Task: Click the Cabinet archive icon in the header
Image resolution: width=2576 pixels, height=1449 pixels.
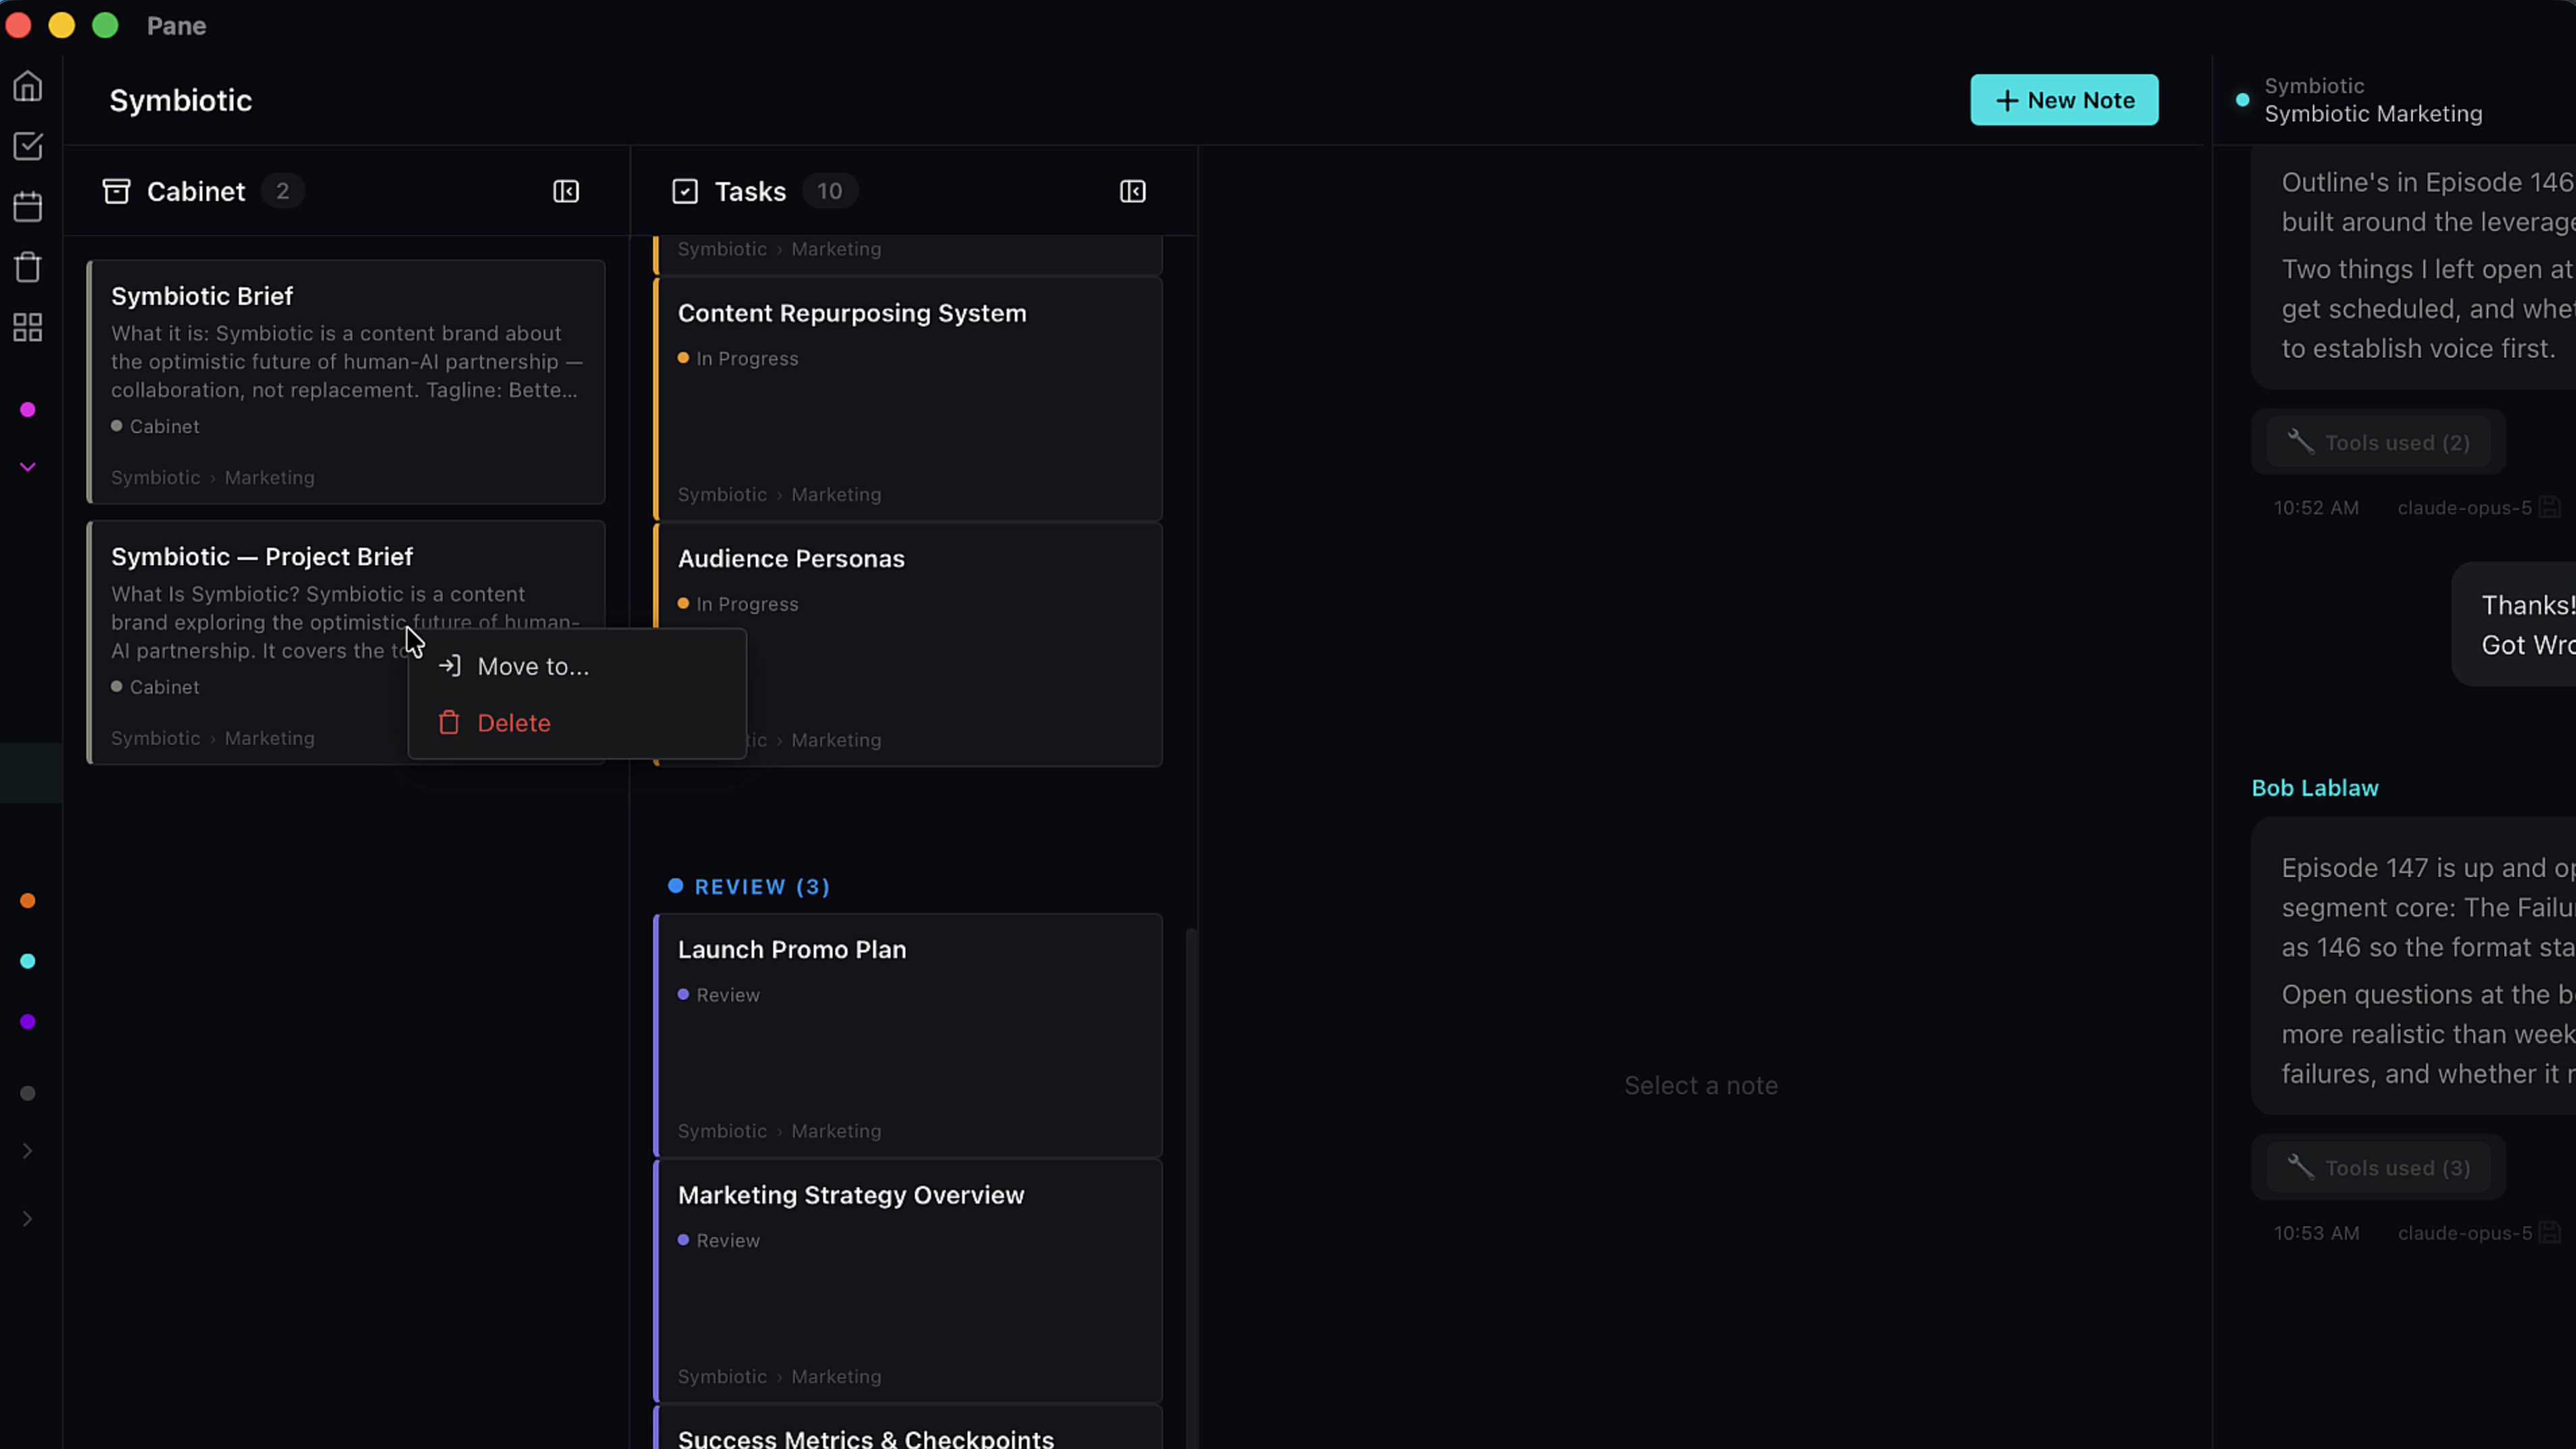Action: tap(117, 191)
